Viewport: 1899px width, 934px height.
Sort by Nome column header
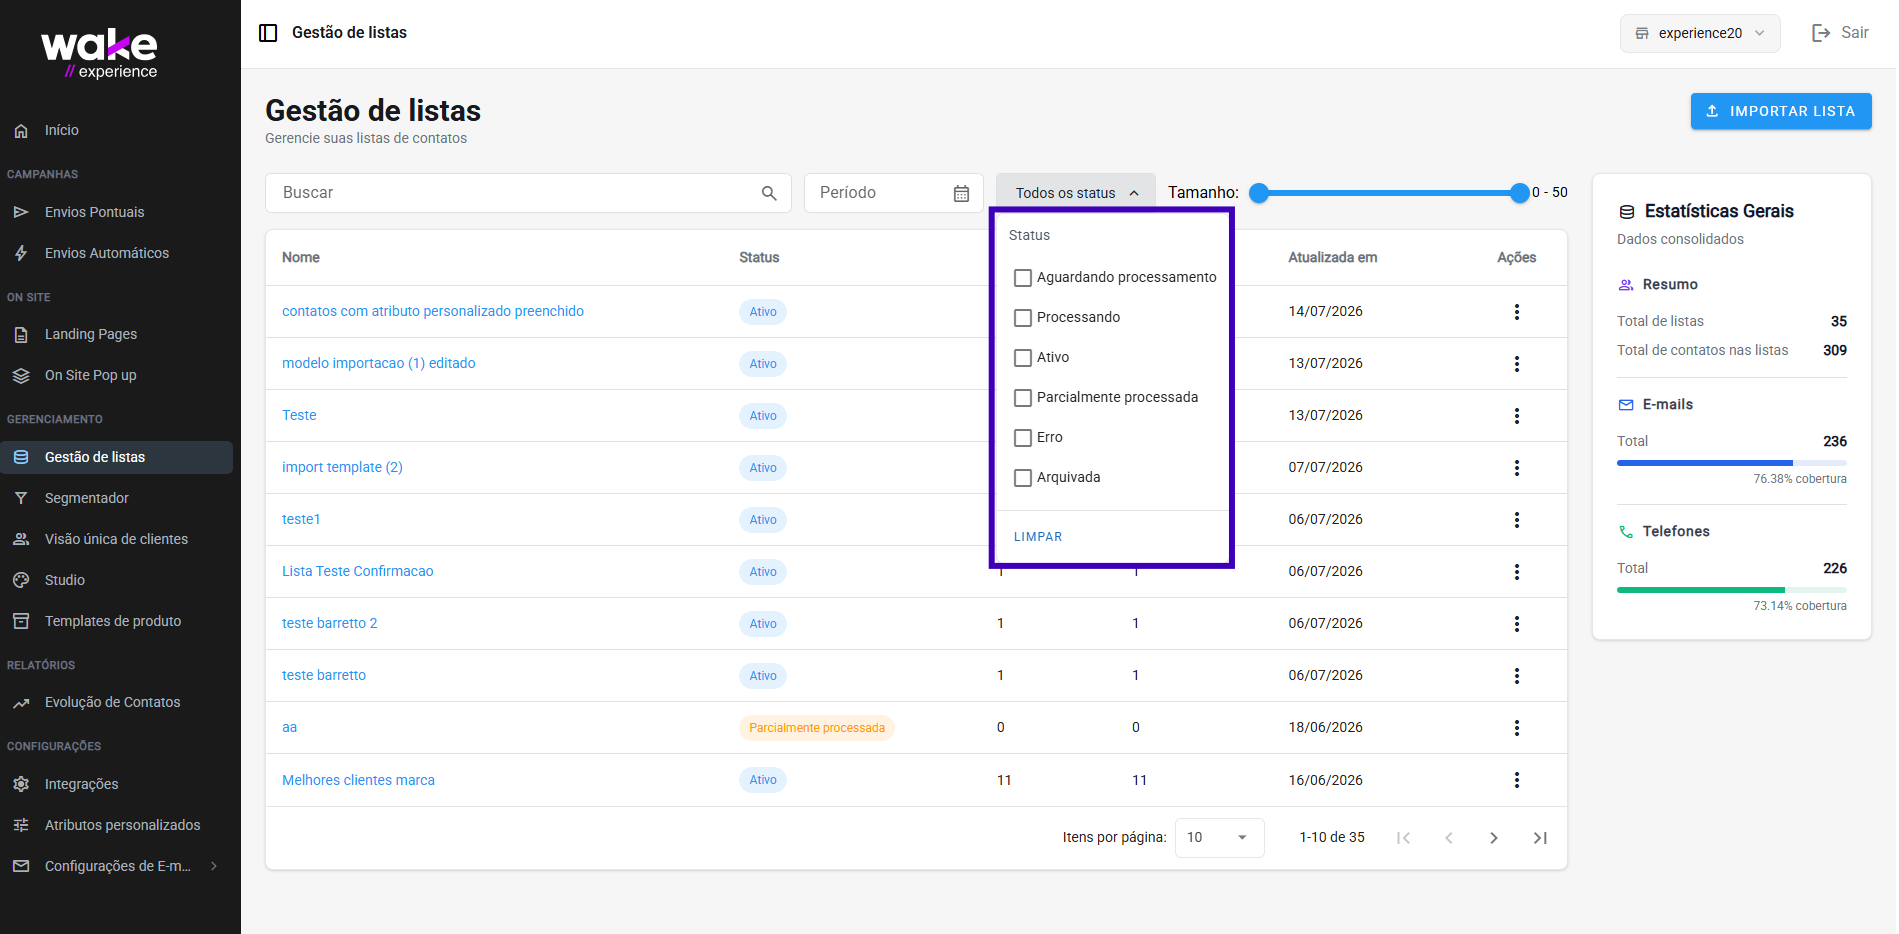point(301,257)
